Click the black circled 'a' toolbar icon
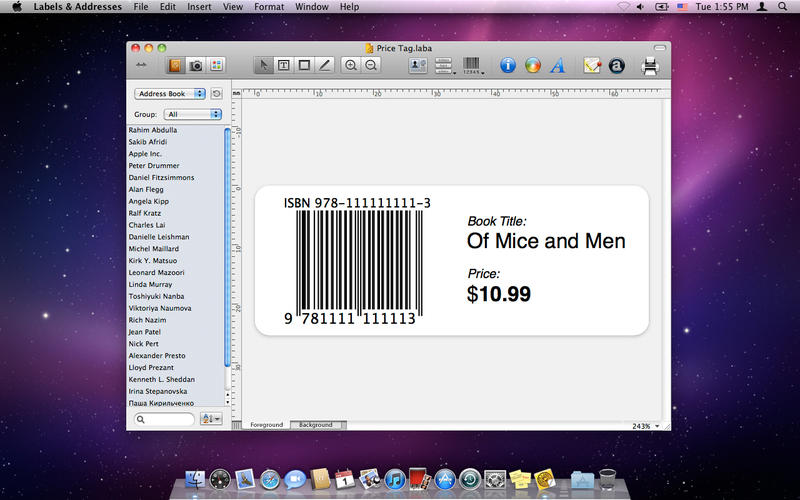Viewport: 800px width, 500px height. click(616, 66)
